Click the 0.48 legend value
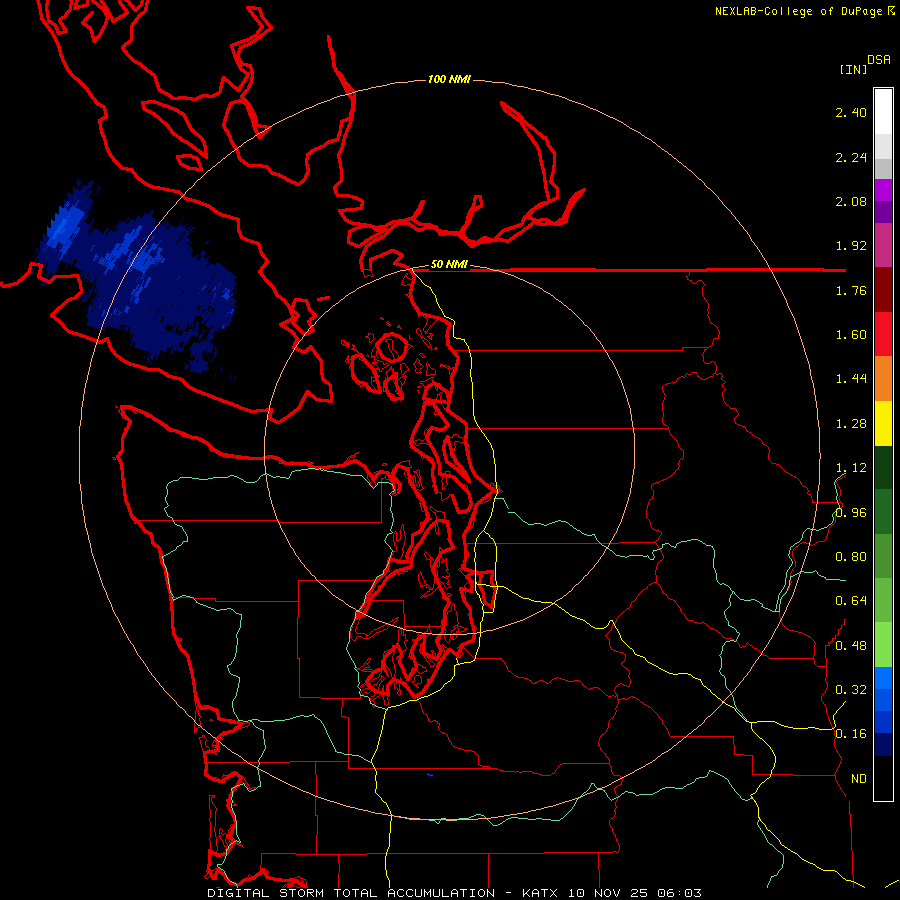 (851, 646)
